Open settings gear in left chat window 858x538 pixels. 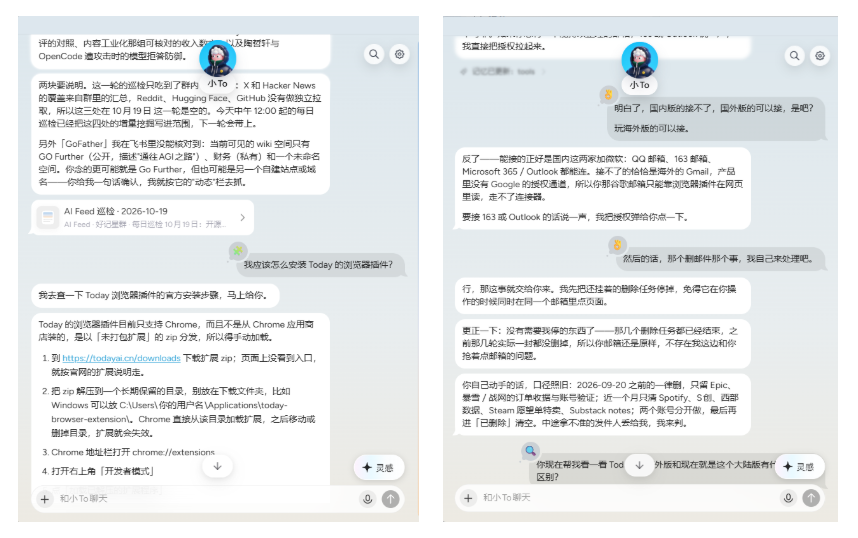coord(399,54)
